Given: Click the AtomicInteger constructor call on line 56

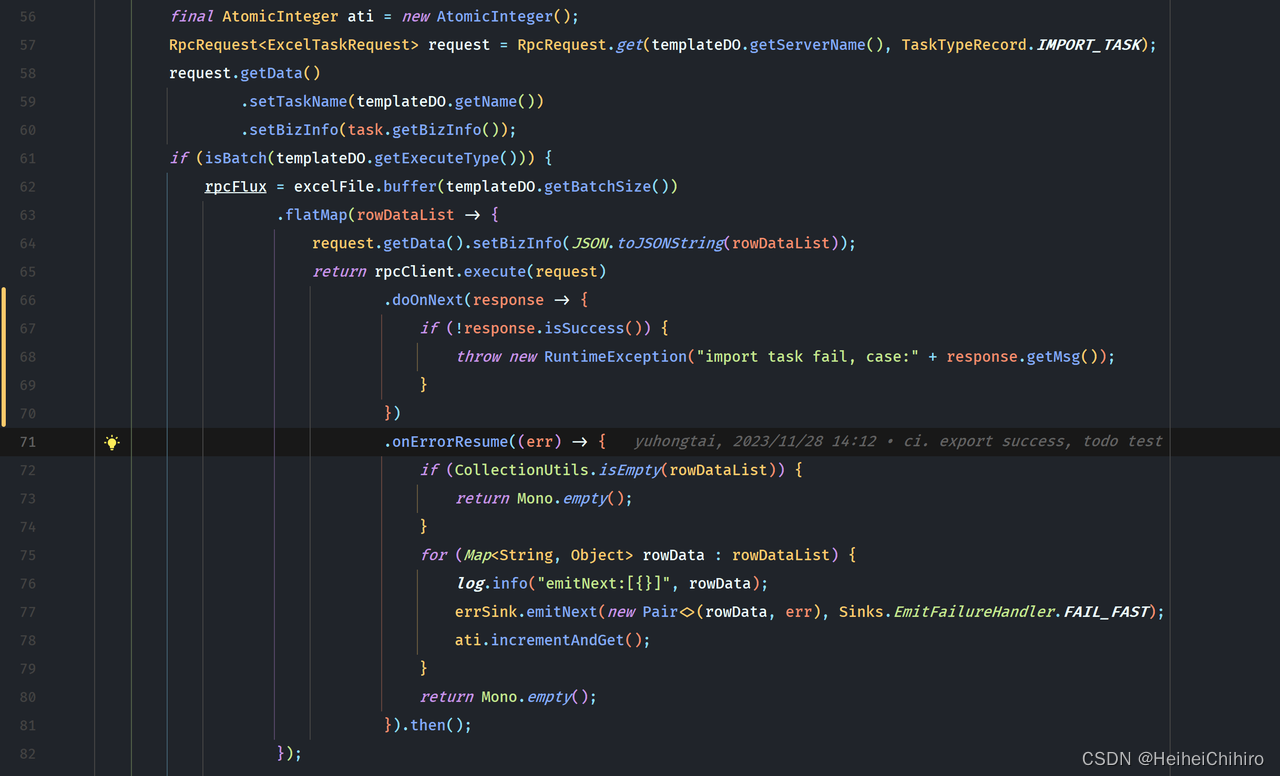Looking at the screenshot, I should tap(494, 17).
